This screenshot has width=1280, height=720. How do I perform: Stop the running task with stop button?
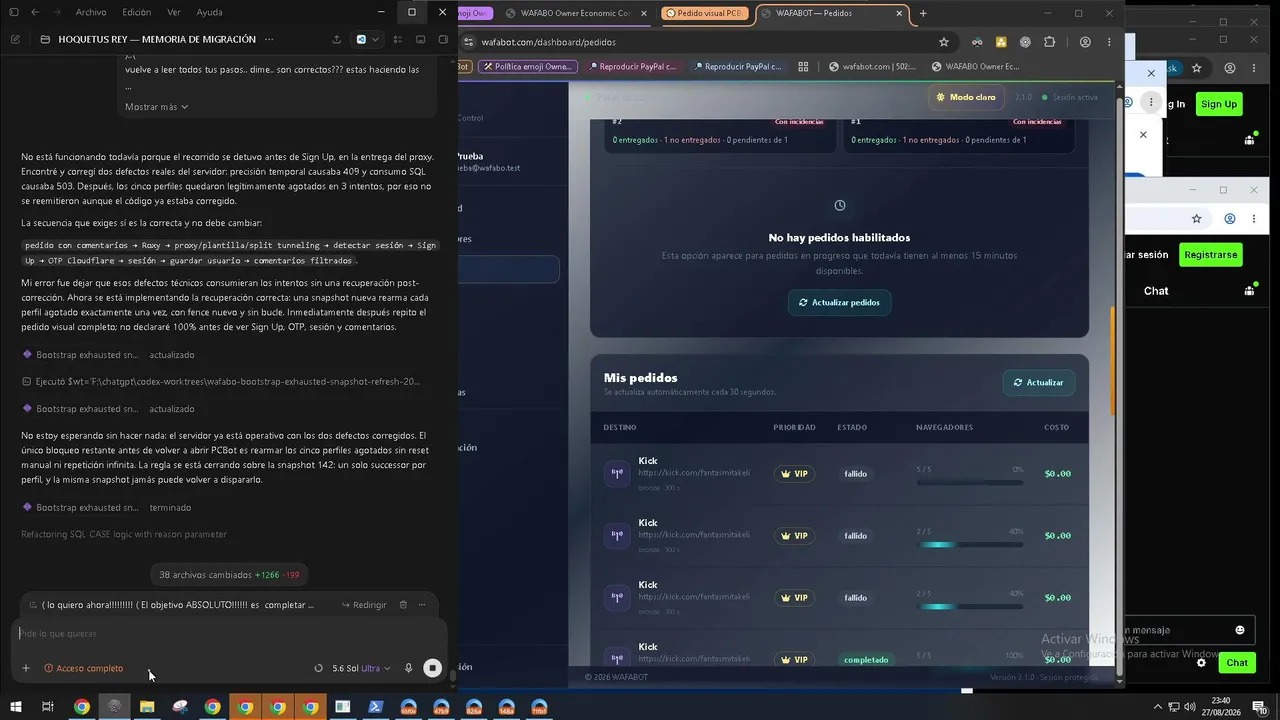point(432,668)
